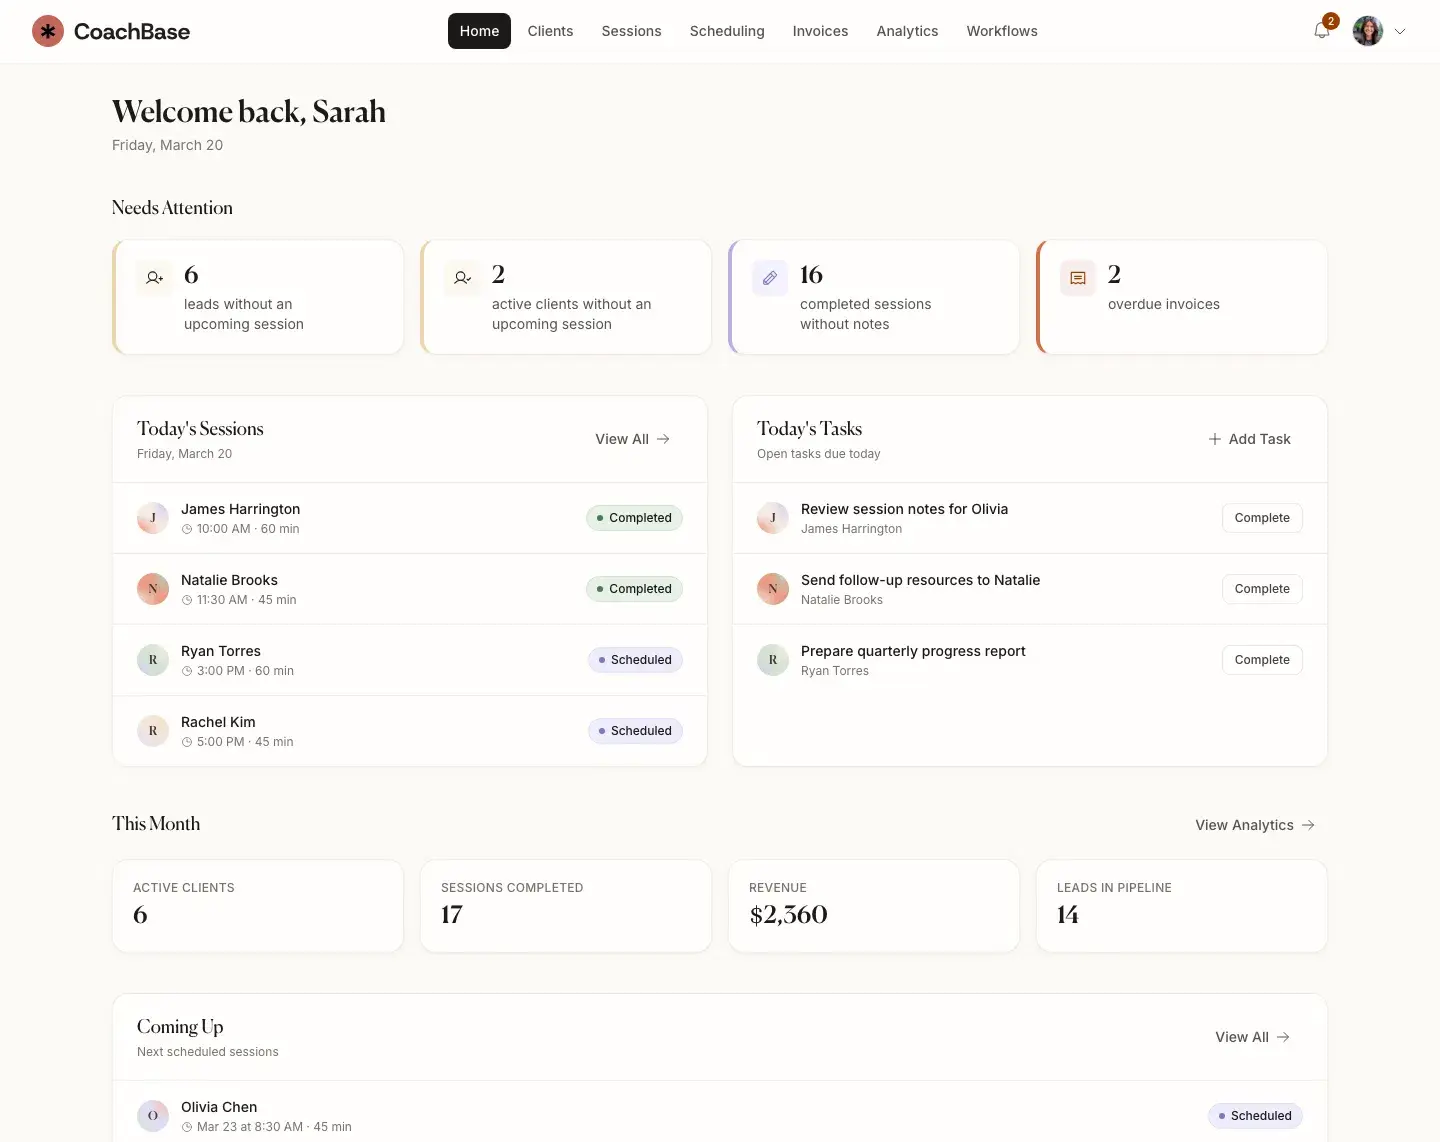Click View All in Coming Up

click(1252, 1037)
